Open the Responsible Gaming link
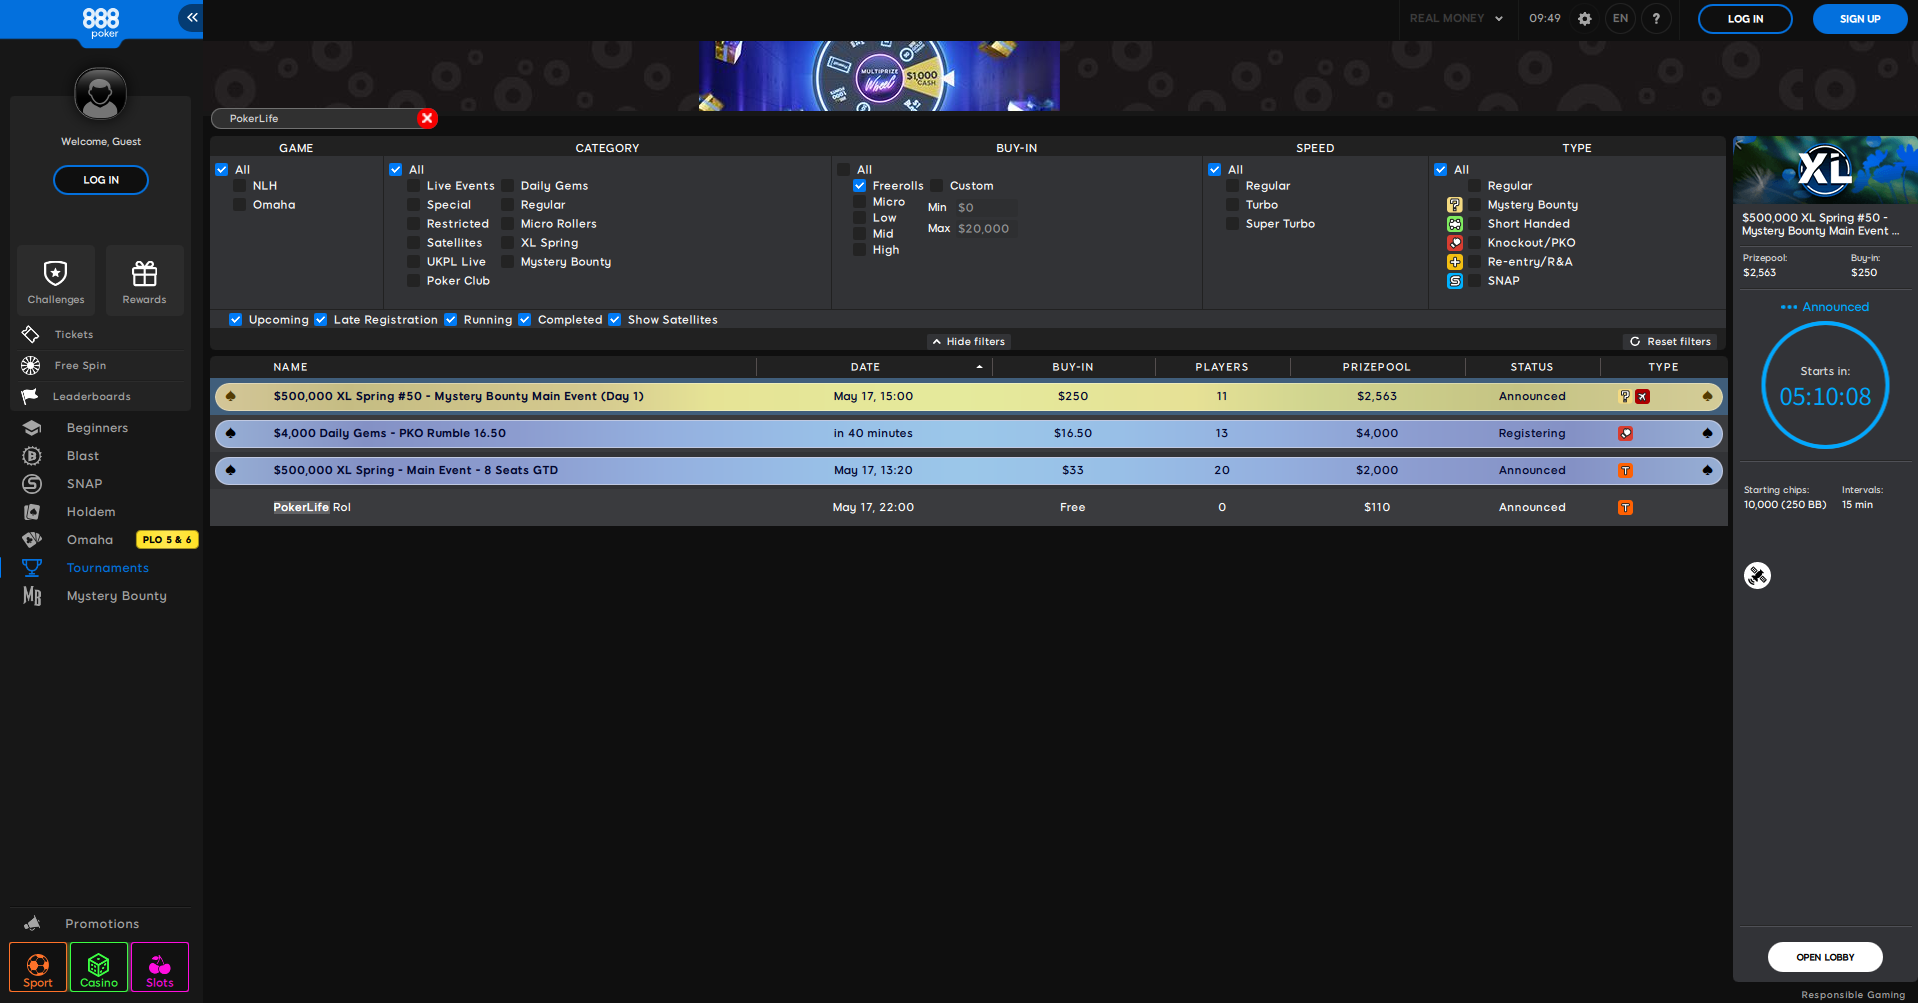 point(1853,995)
